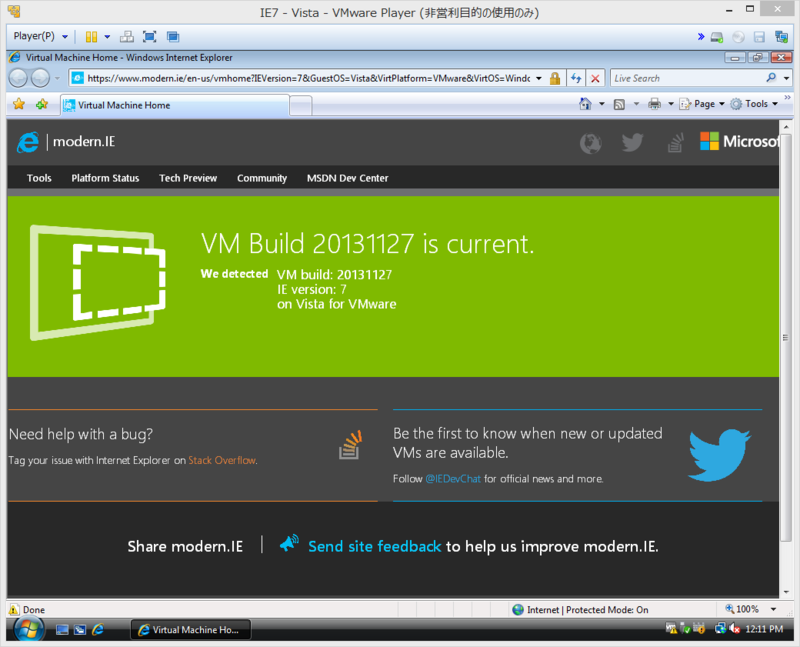Screen dimensions: 800x647
Task: Go back with IE back arrow button
Action: (x=18, y=78)
